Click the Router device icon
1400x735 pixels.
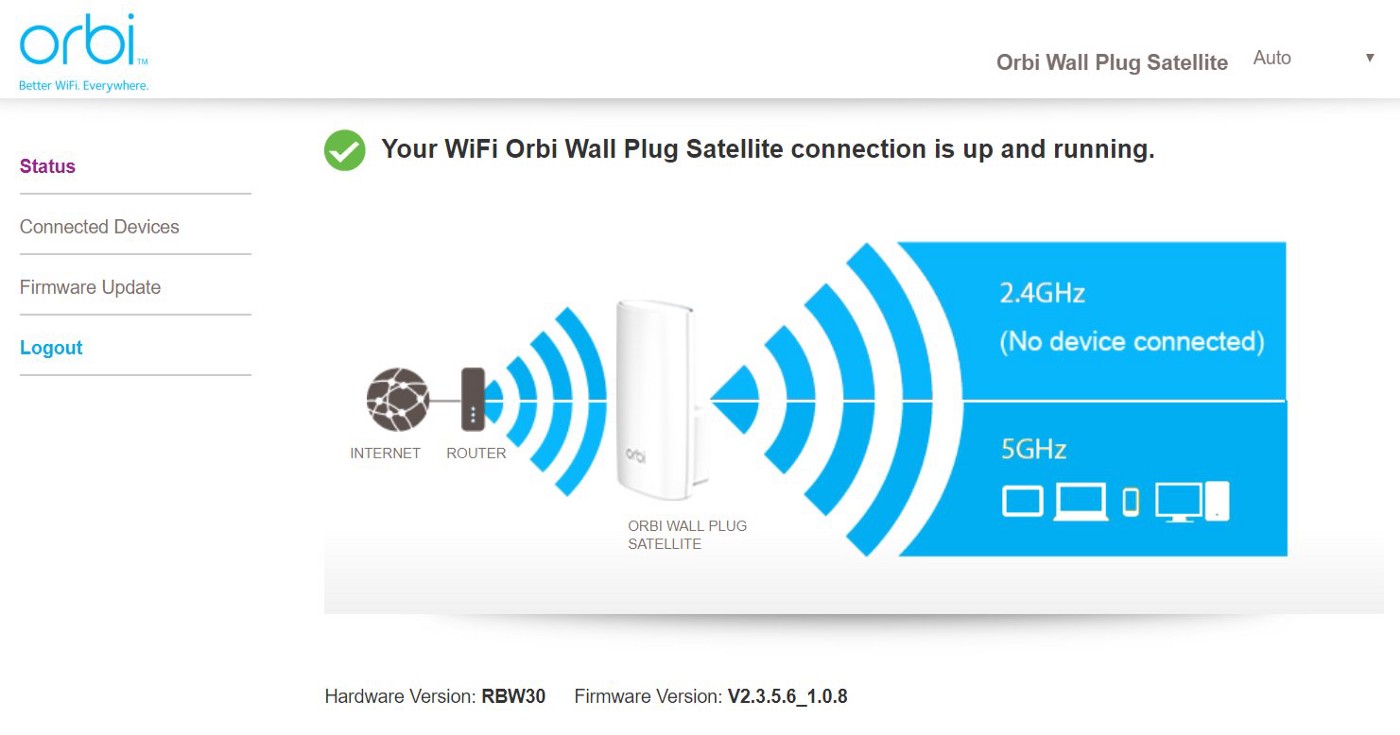[x=473, y=399]
